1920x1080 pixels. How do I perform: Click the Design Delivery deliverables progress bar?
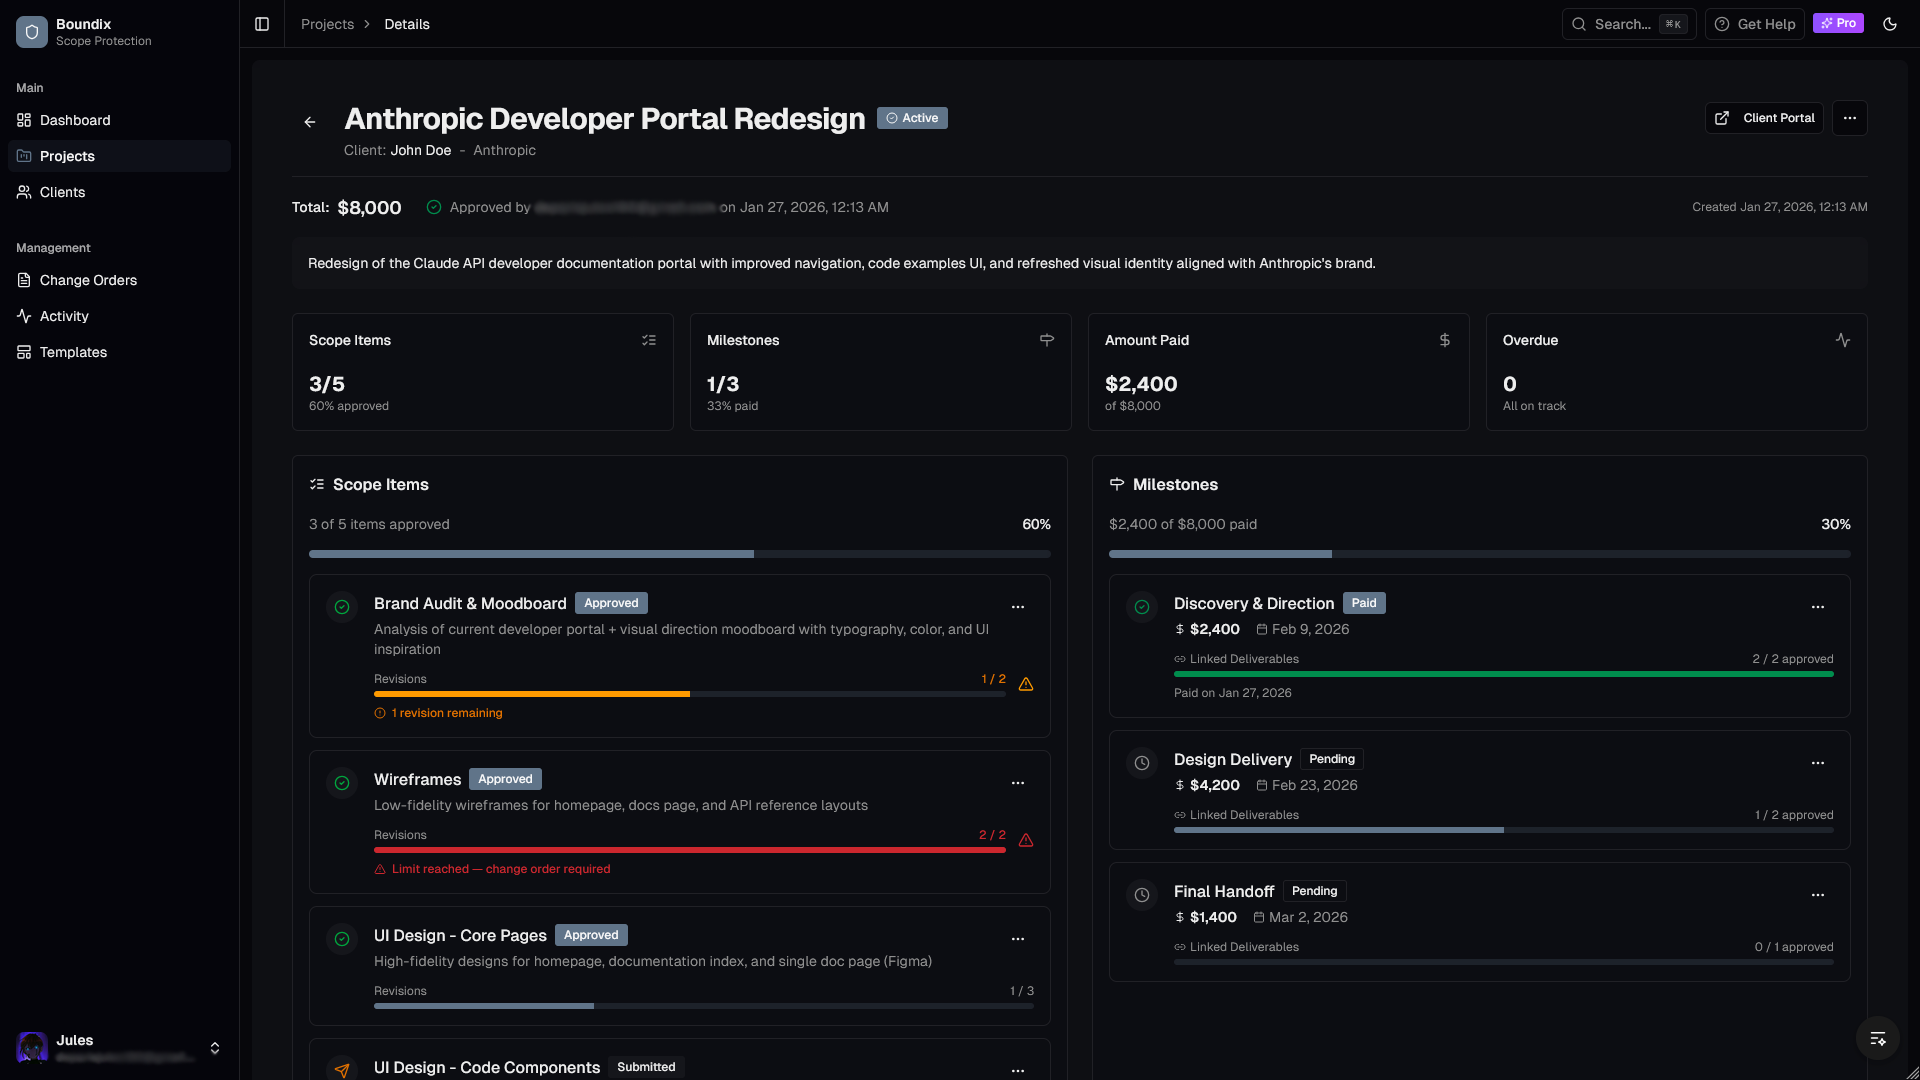(x=1504, y=830)
